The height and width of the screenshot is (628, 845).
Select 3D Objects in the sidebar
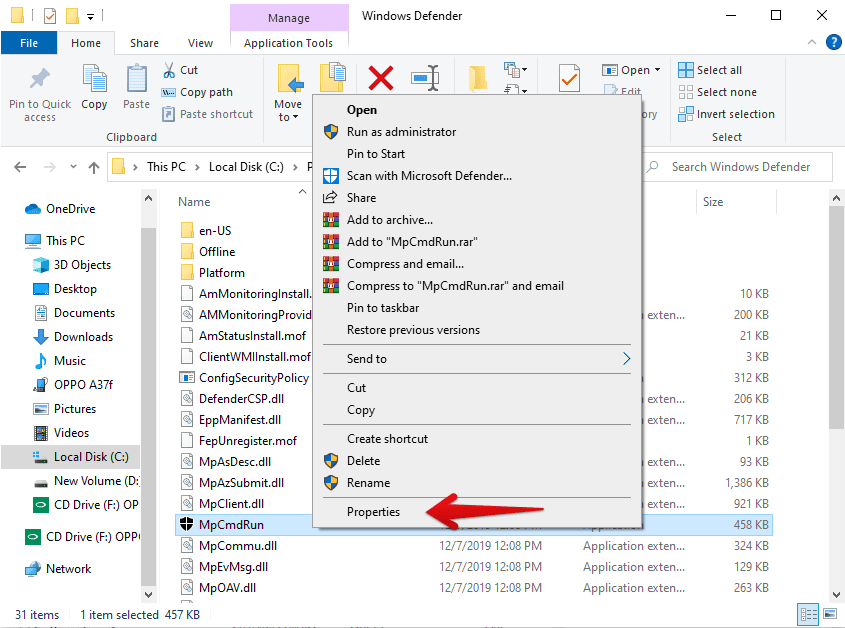coord(72,265)
